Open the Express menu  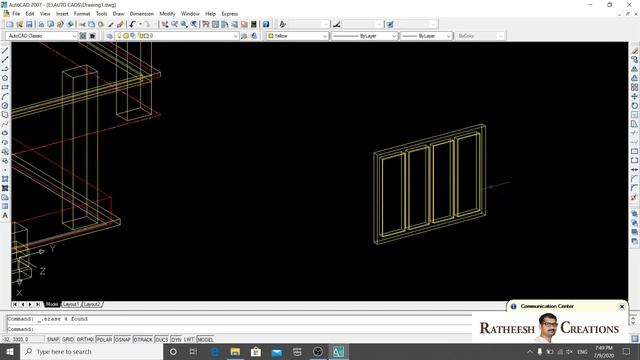pos(230,14)
